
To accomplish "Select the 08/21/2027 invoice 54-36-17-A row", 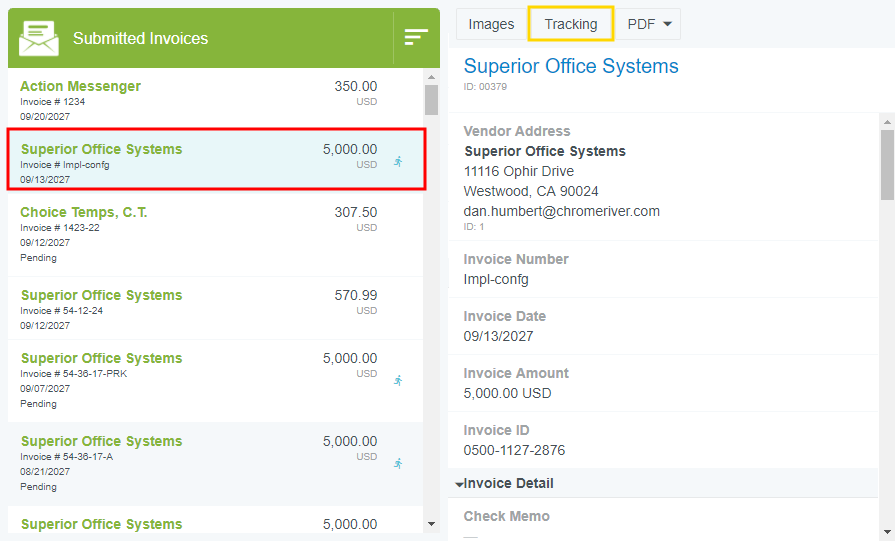I will 200,463.
